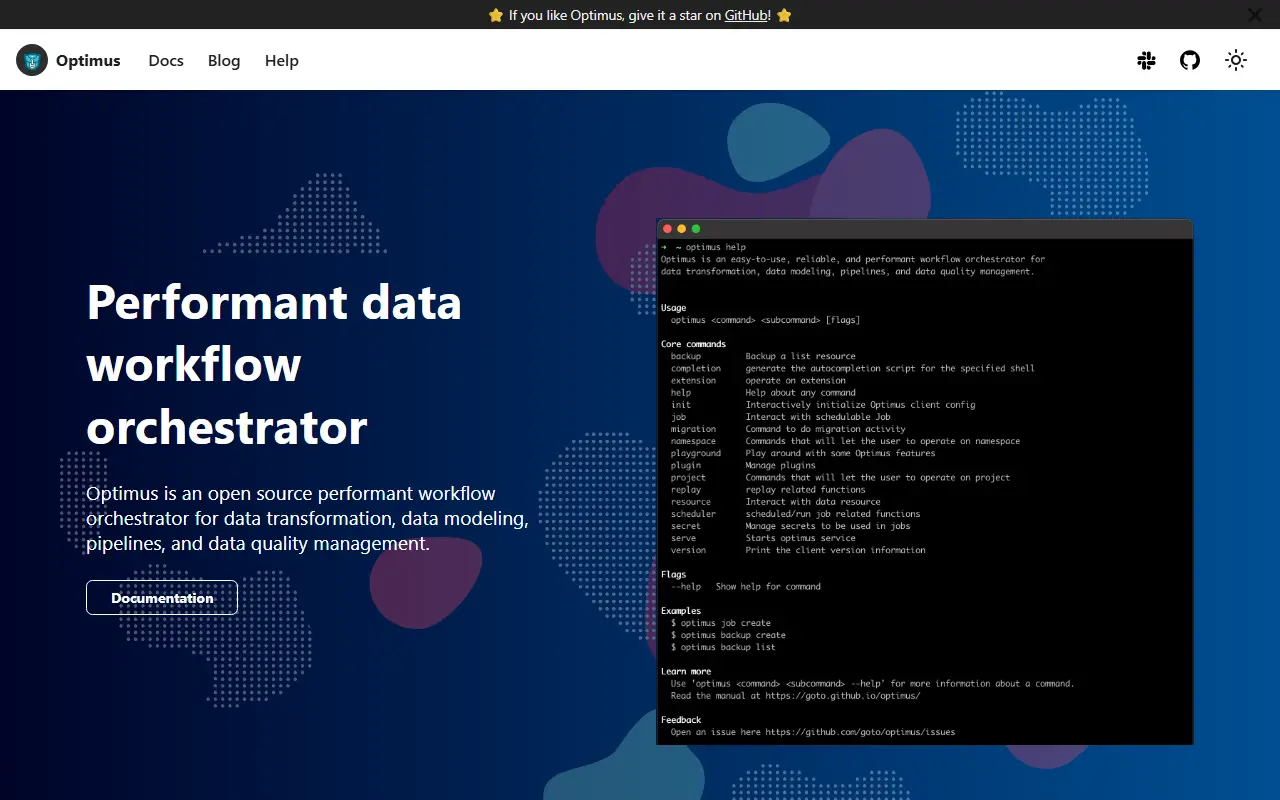Click the 'Usage' heading in terminal image
Screen dimensions: 1280x800
click(674, 308)
